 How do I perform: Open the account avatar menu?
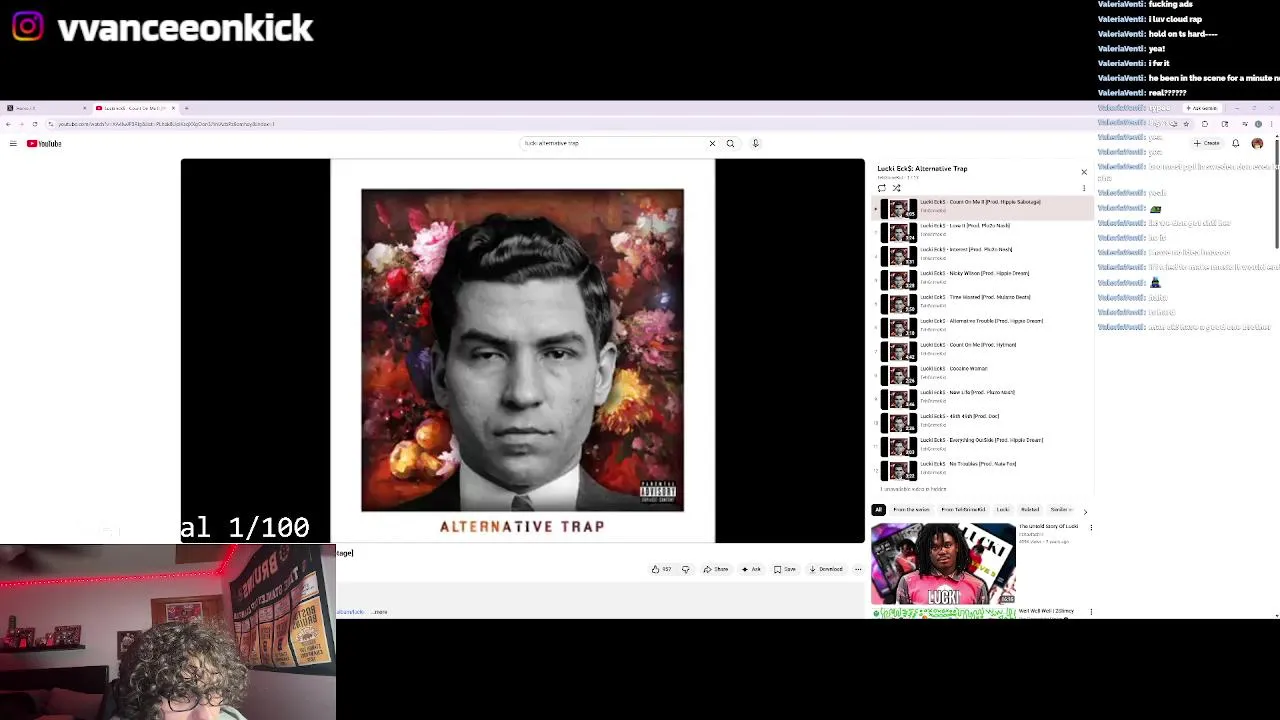pyautogui.click(x=1257, y=144)
